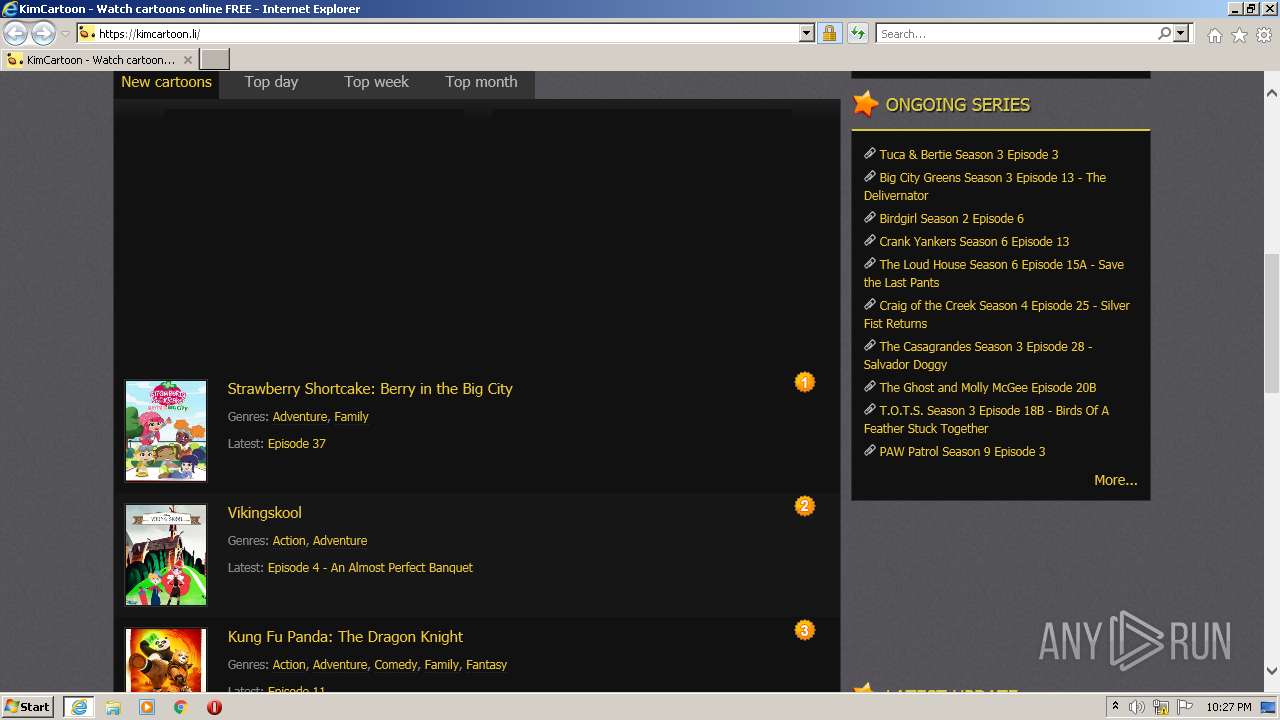Viewport: 1280px width, 720px height.
Task: Open the browser Home icon
Action: pos(1214,35)
